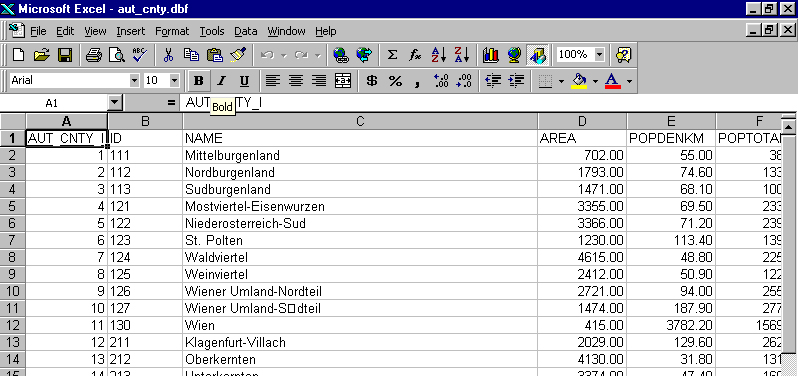The height and width of the screenshot is (376, 798).
Task: Open the Format menu
Action: coord(172,31)
